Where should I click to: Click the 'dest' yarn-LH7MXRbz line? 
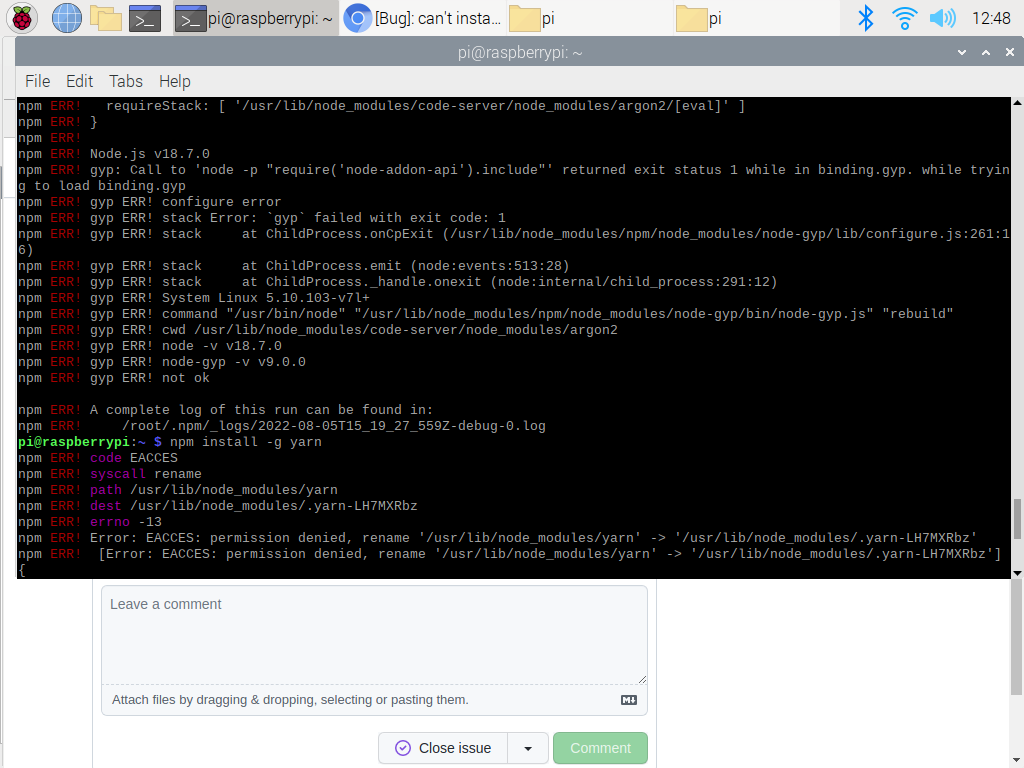coord(253,506)
